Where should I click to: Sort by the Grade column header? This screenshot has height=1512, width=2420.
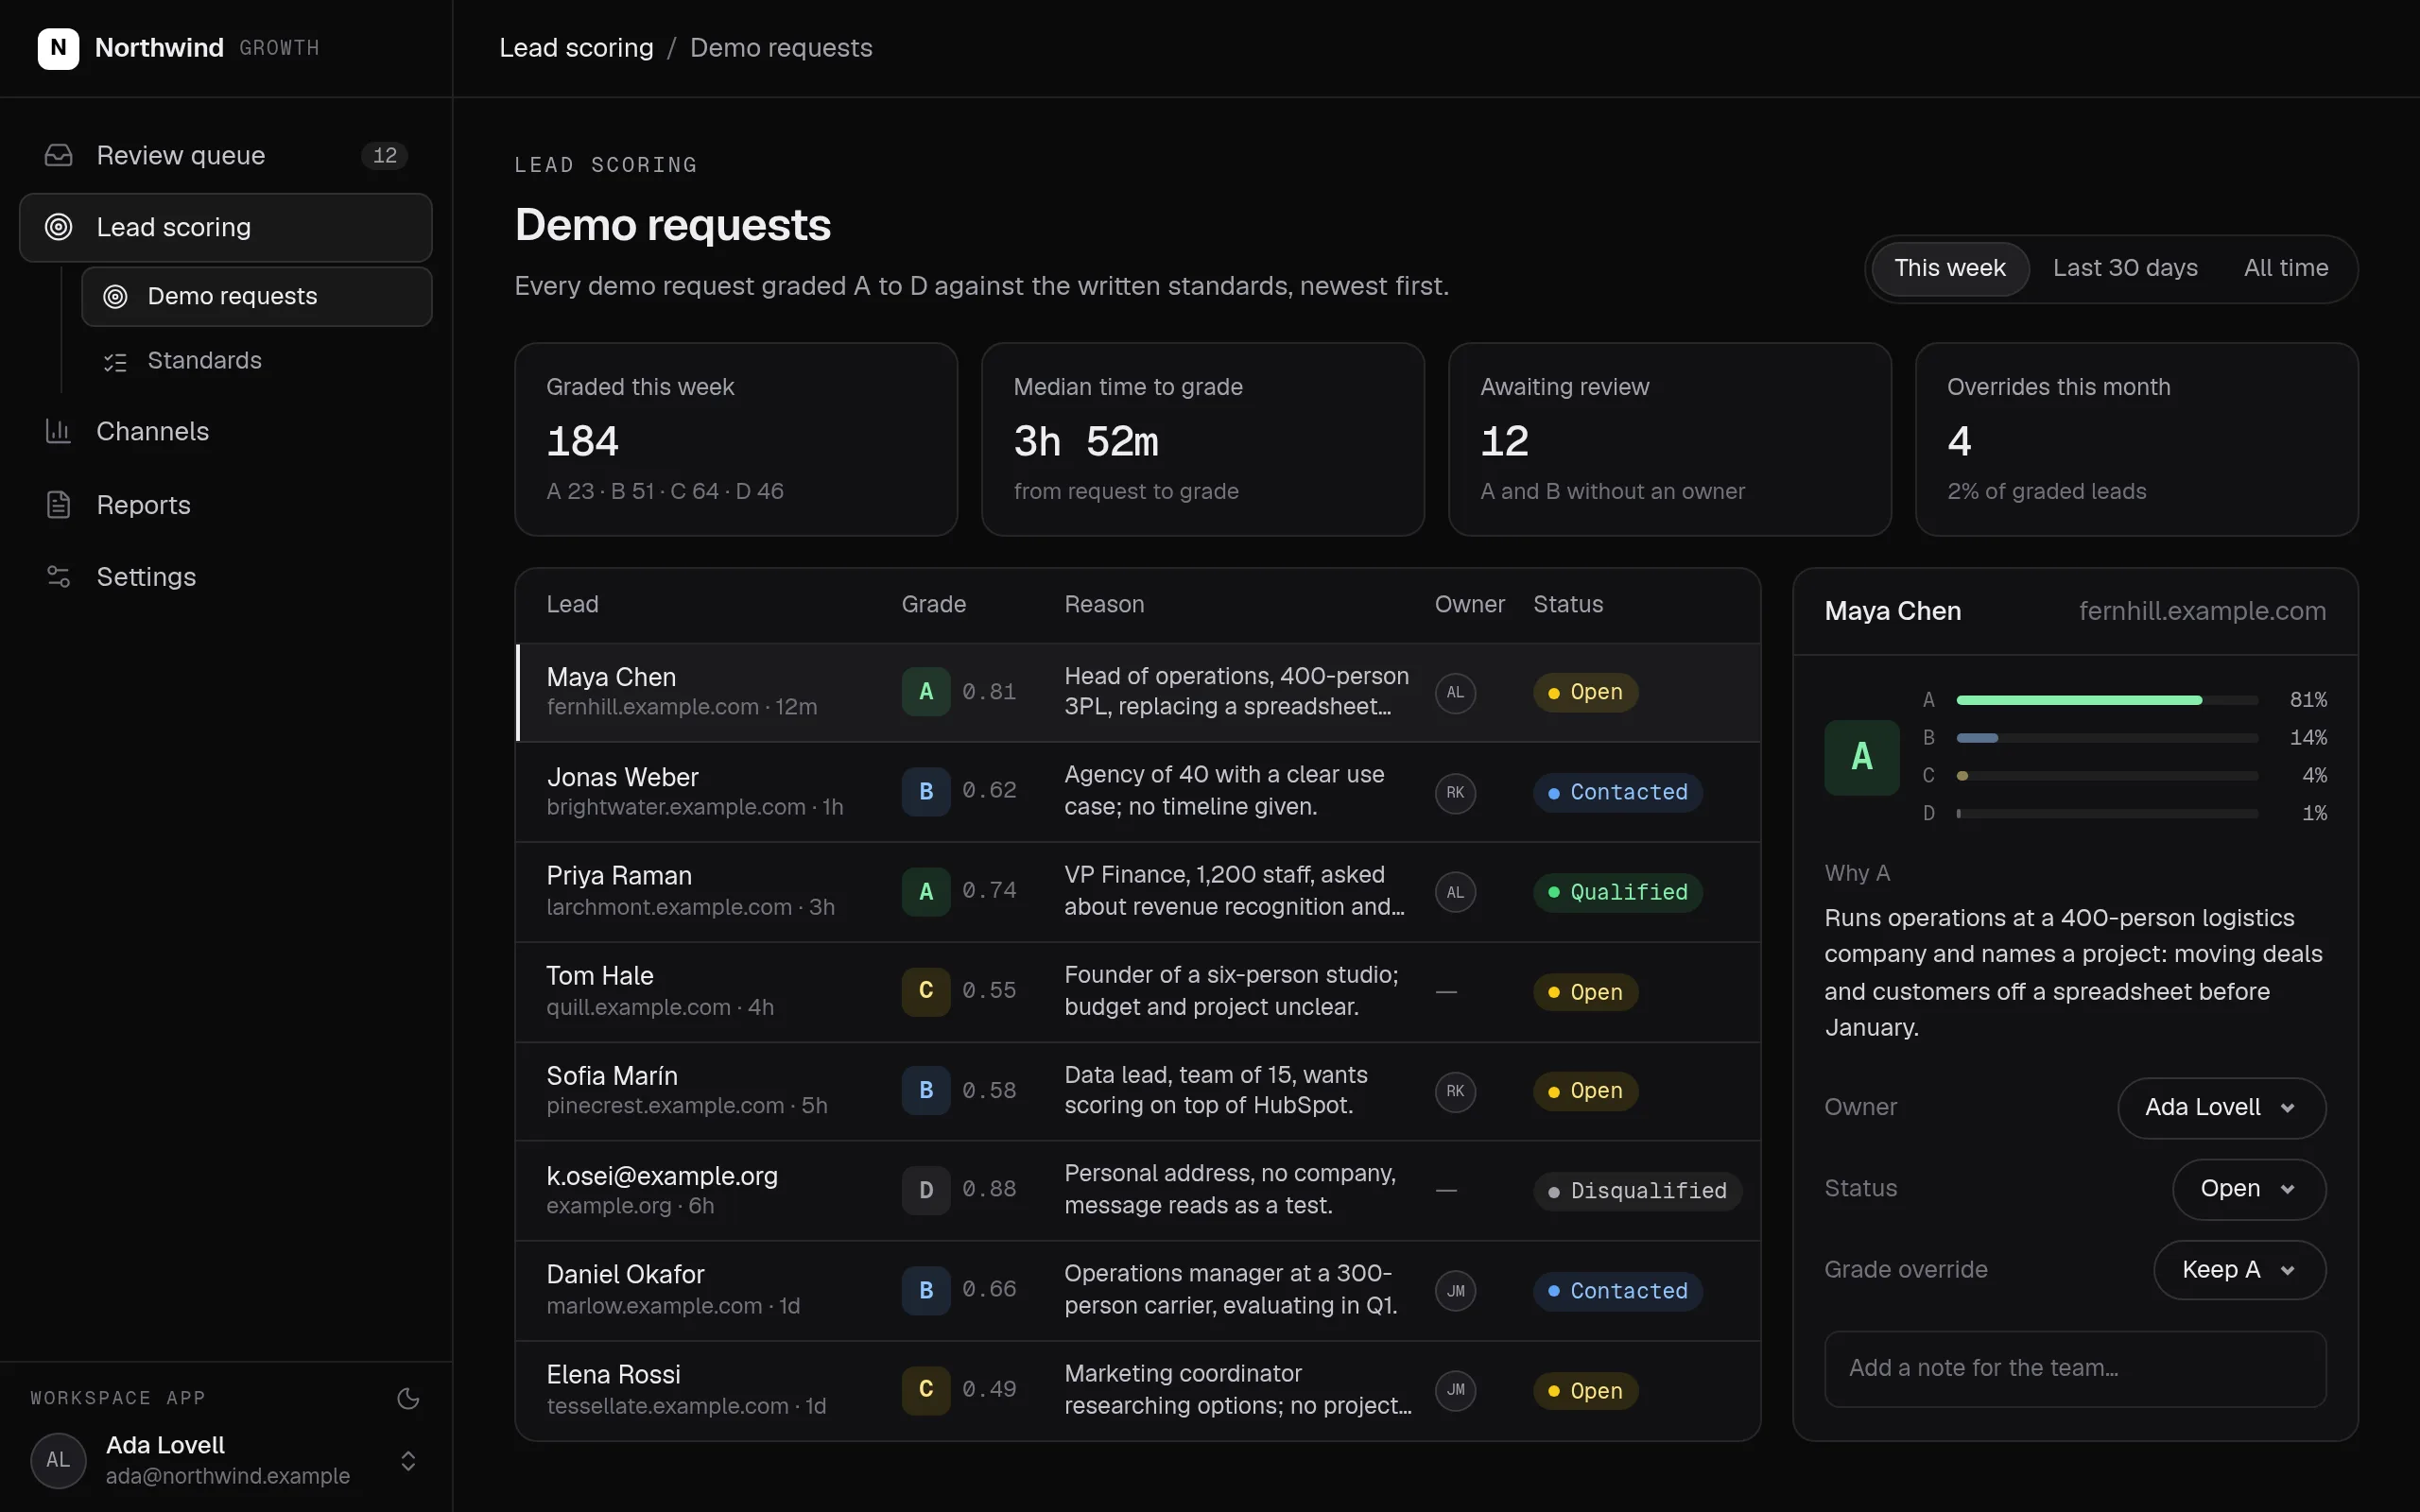click(x=933, y=605)
